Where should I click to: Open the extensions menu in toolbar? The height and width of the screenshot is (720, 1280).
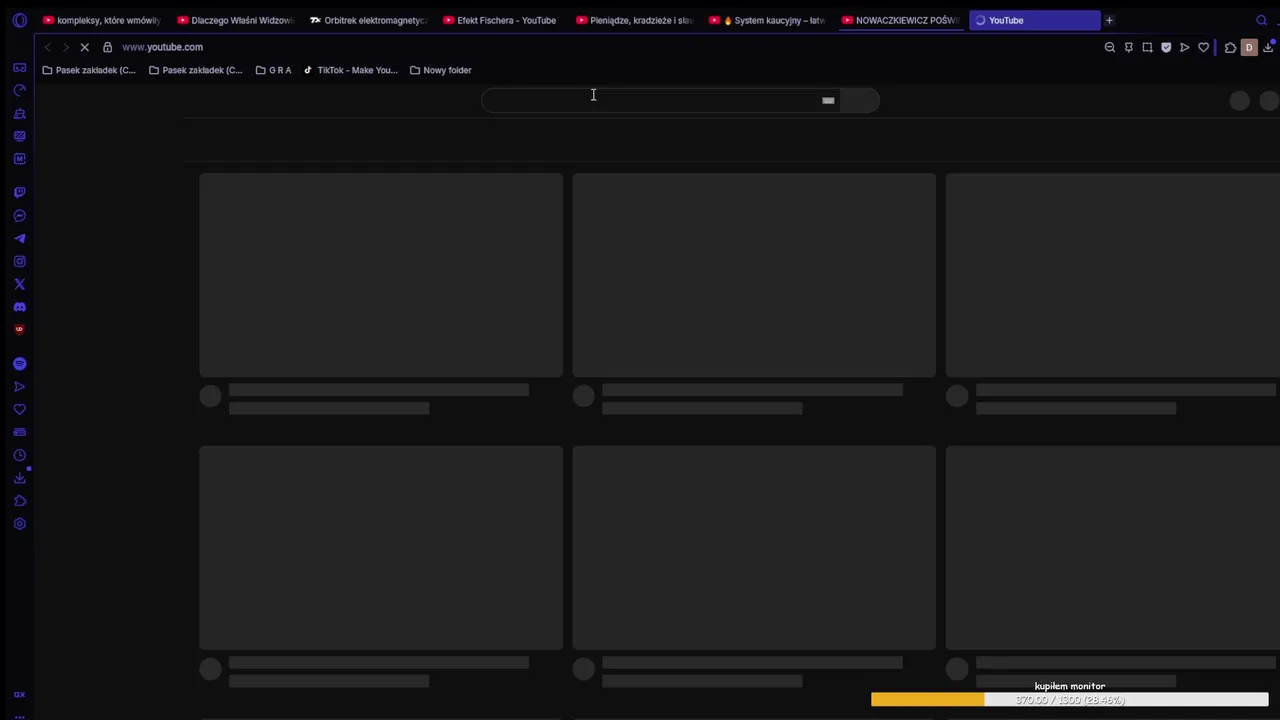click(x=1231, y=47)
